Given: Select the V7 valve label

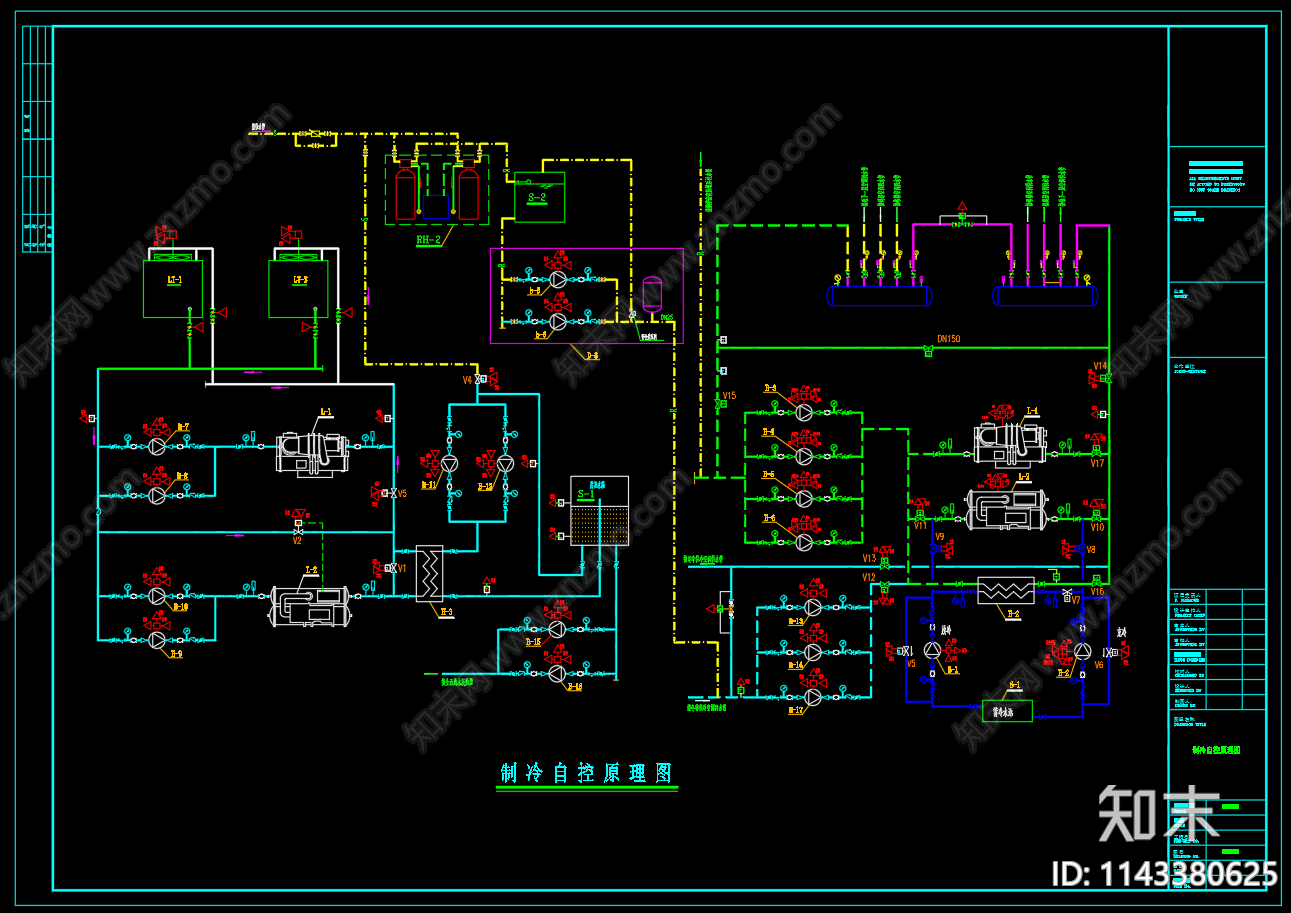Looking at the screenshot, I should point(1076,600).
